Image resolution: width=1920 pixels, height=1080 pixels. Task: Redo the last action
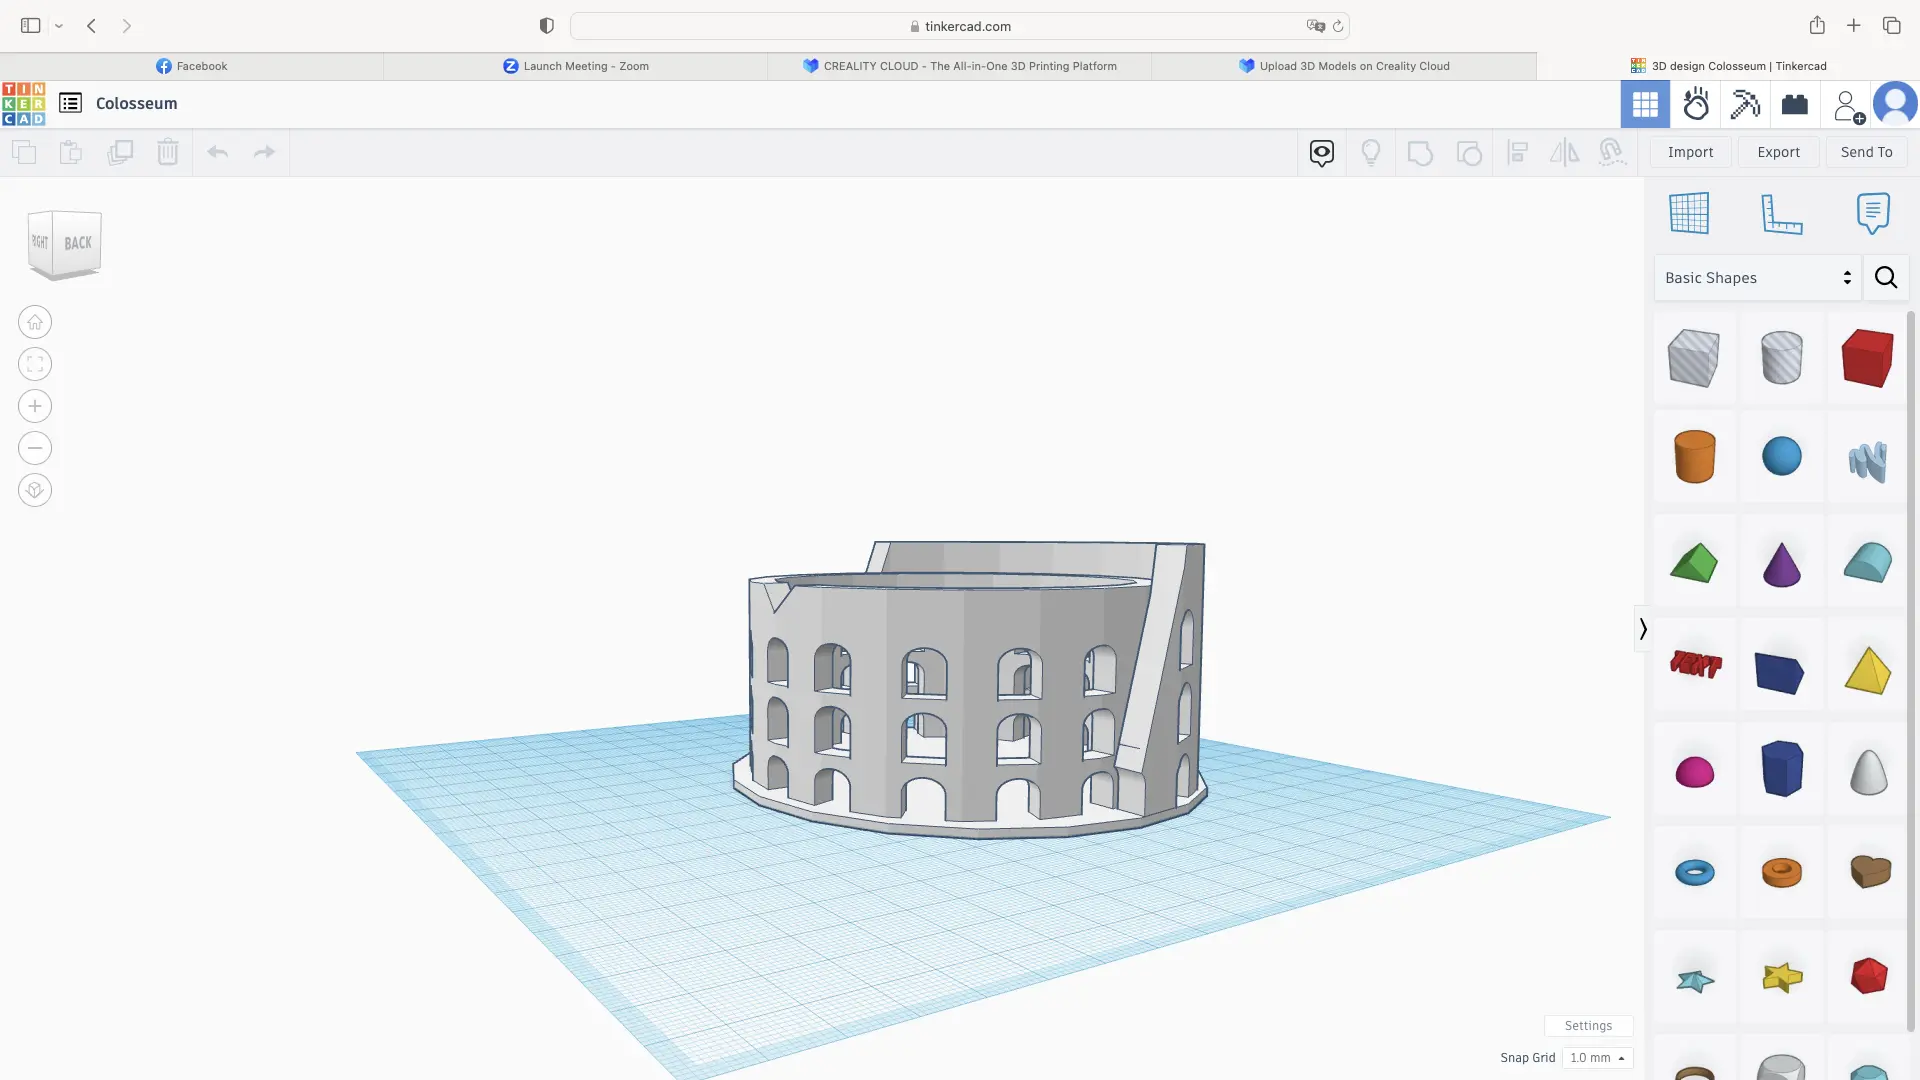coord(264,152)
